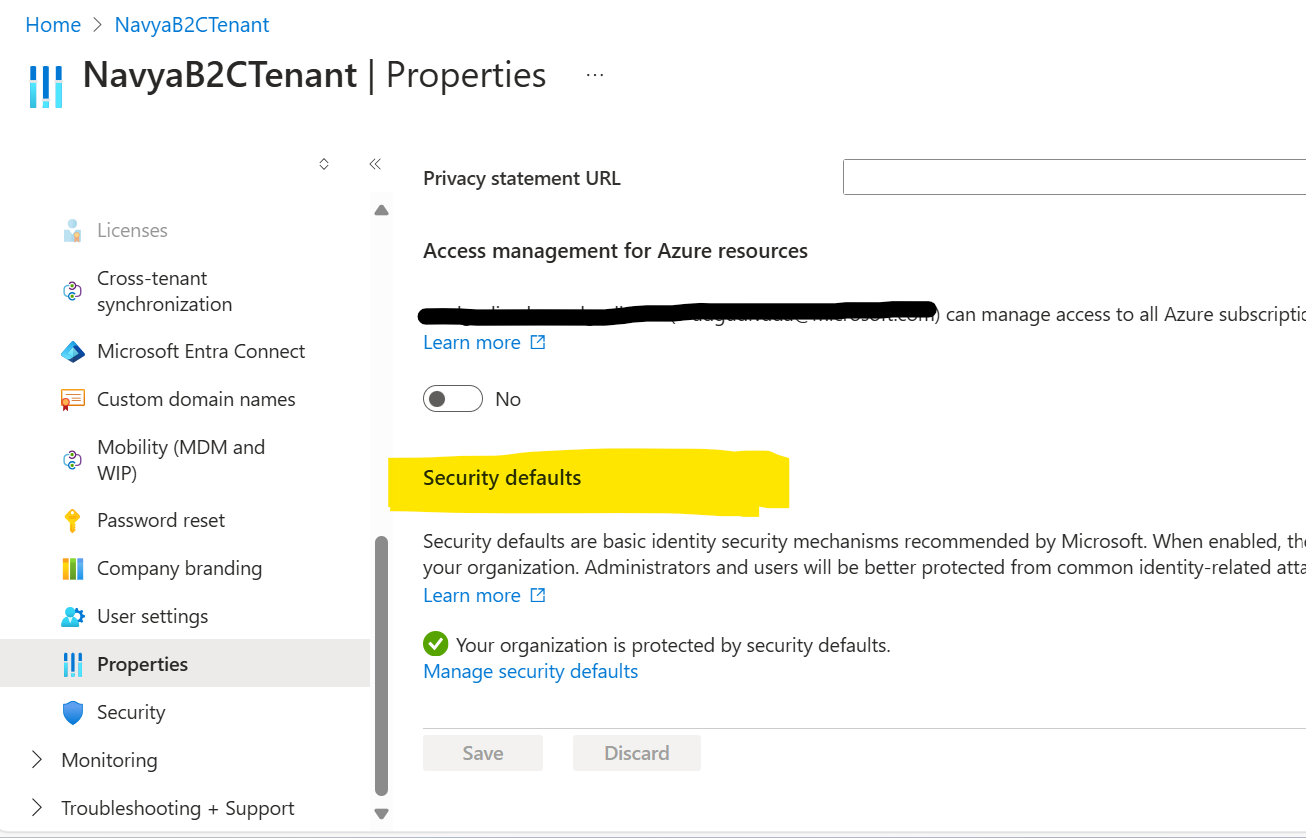This screenshot has width=1306, height=838.
Task: Click the Discard button
Action: 637,753
